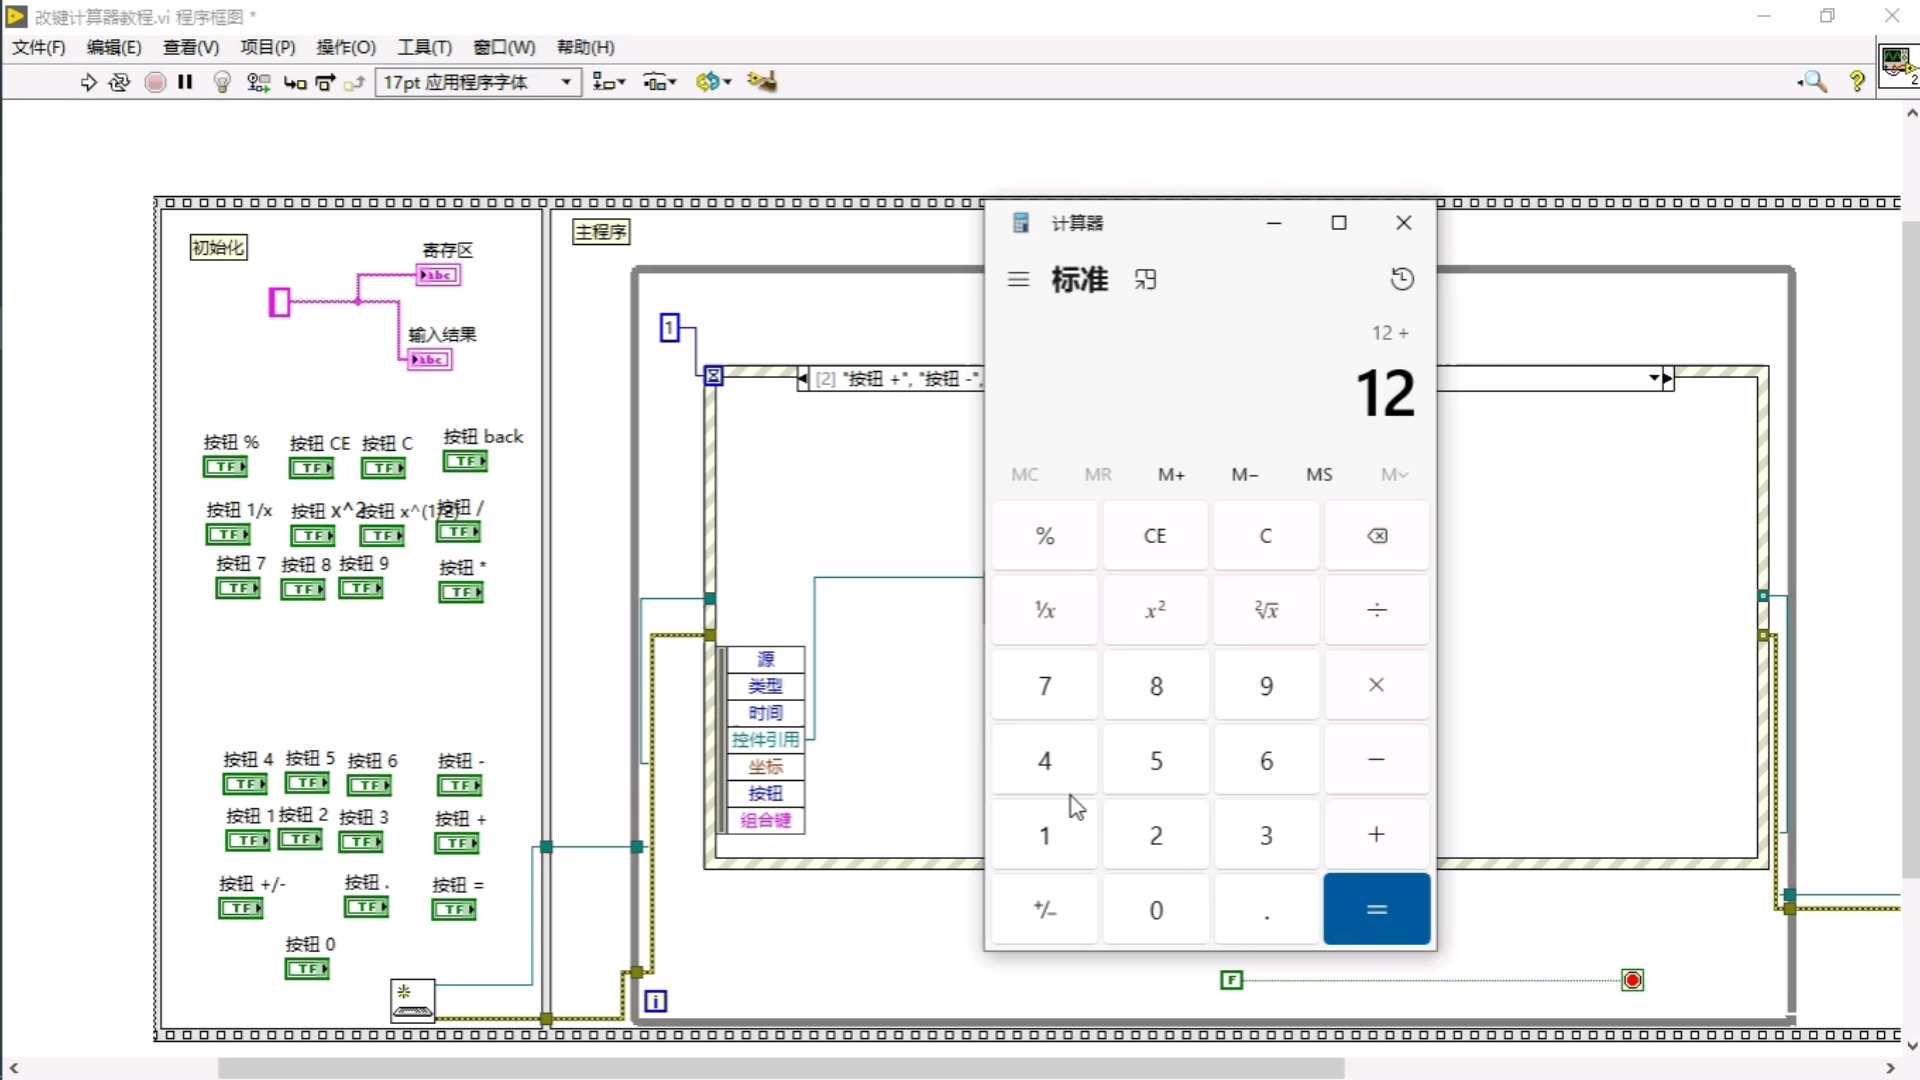
Task: Click the Step Into debugging icon
Action: pyautogui.click(x=295, y=82)
